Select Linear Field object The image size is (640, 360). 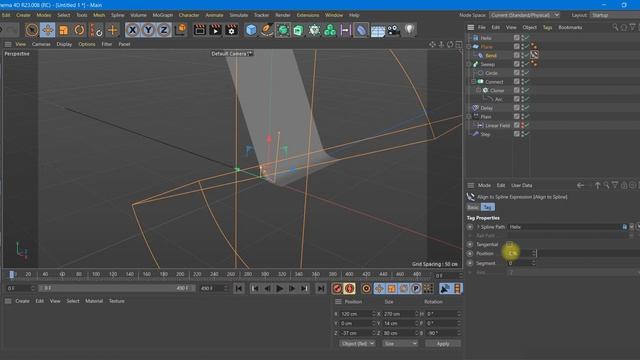[x=498, y=126]
